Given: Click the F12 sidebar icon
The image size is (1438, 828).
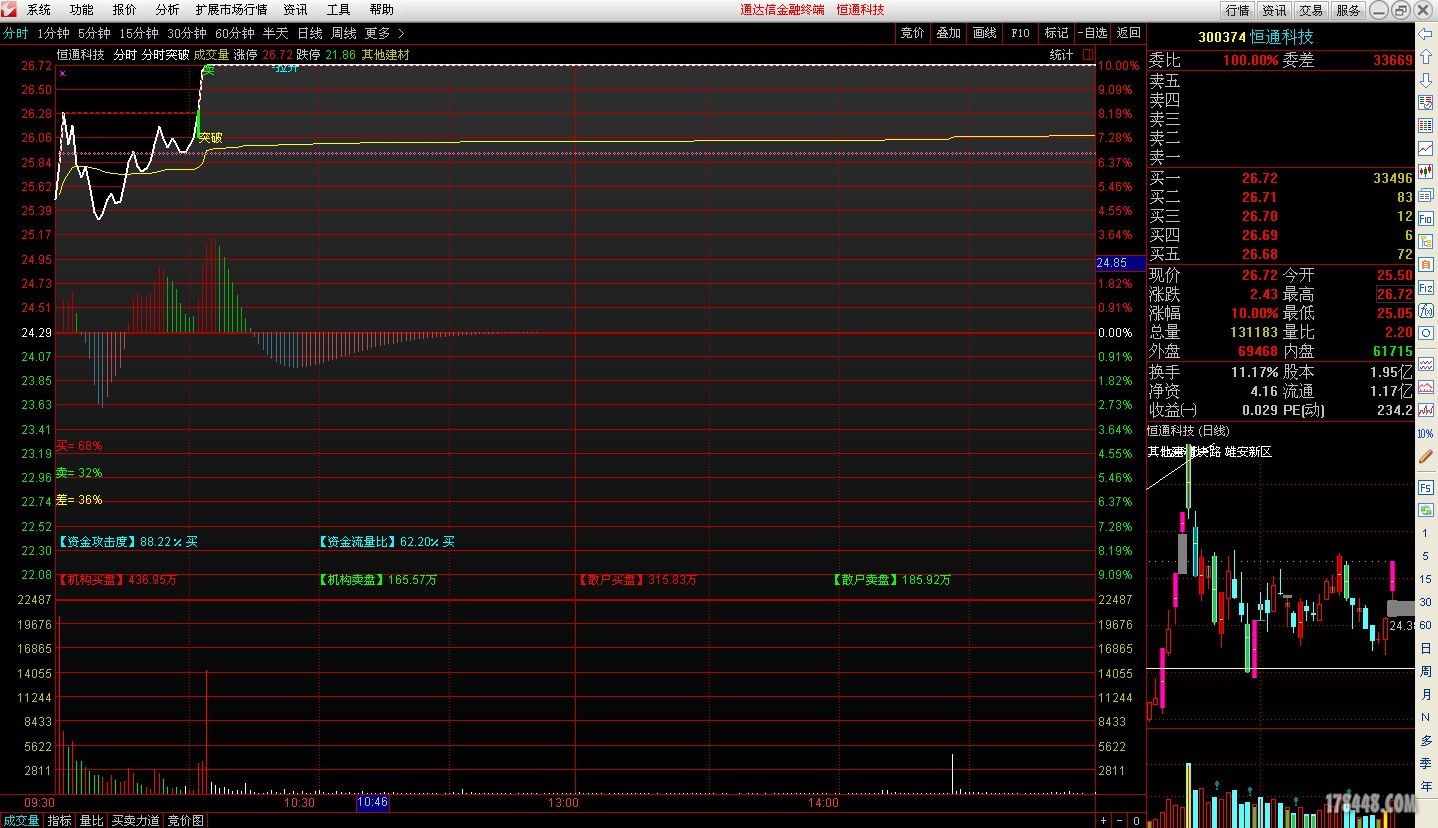Looking at the screenshot, I should click(1425, 287).
